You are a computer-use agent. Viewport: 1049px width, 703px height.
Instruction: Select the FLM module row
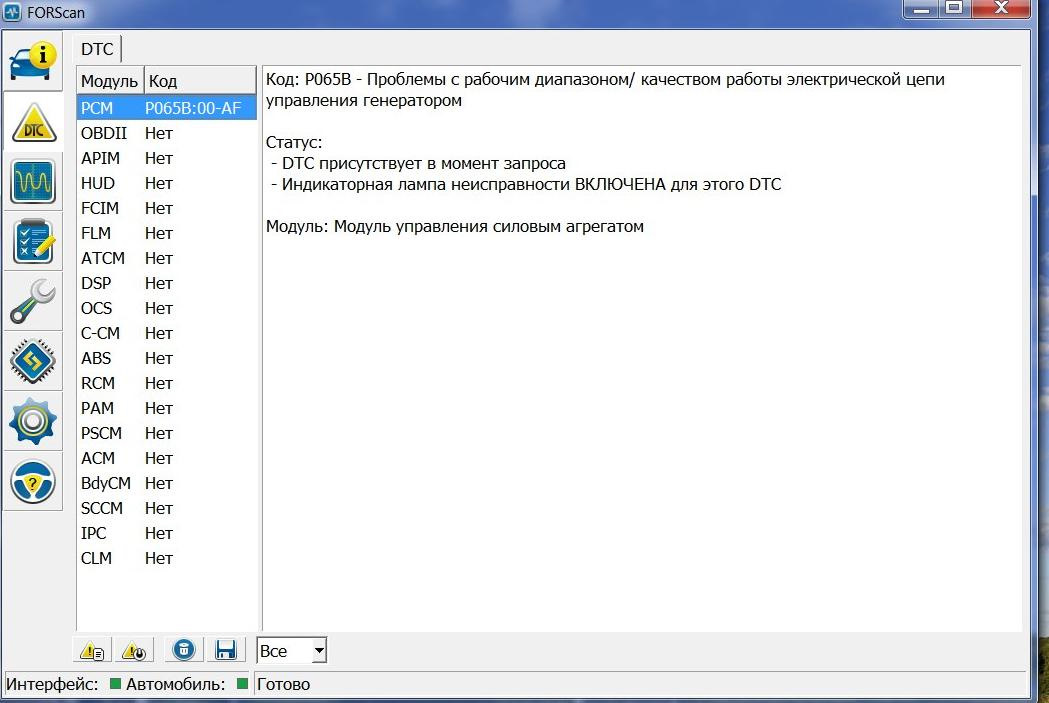click(x=167, y=233)
